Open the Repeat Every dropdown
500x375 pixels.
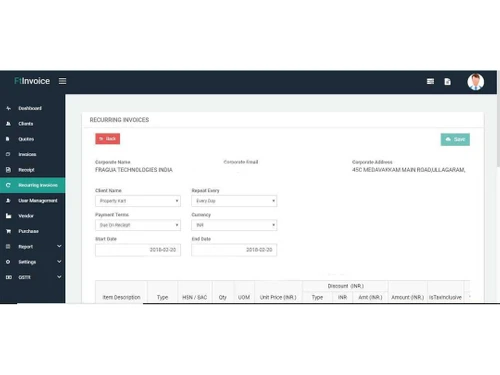click(x=234, y=201)
